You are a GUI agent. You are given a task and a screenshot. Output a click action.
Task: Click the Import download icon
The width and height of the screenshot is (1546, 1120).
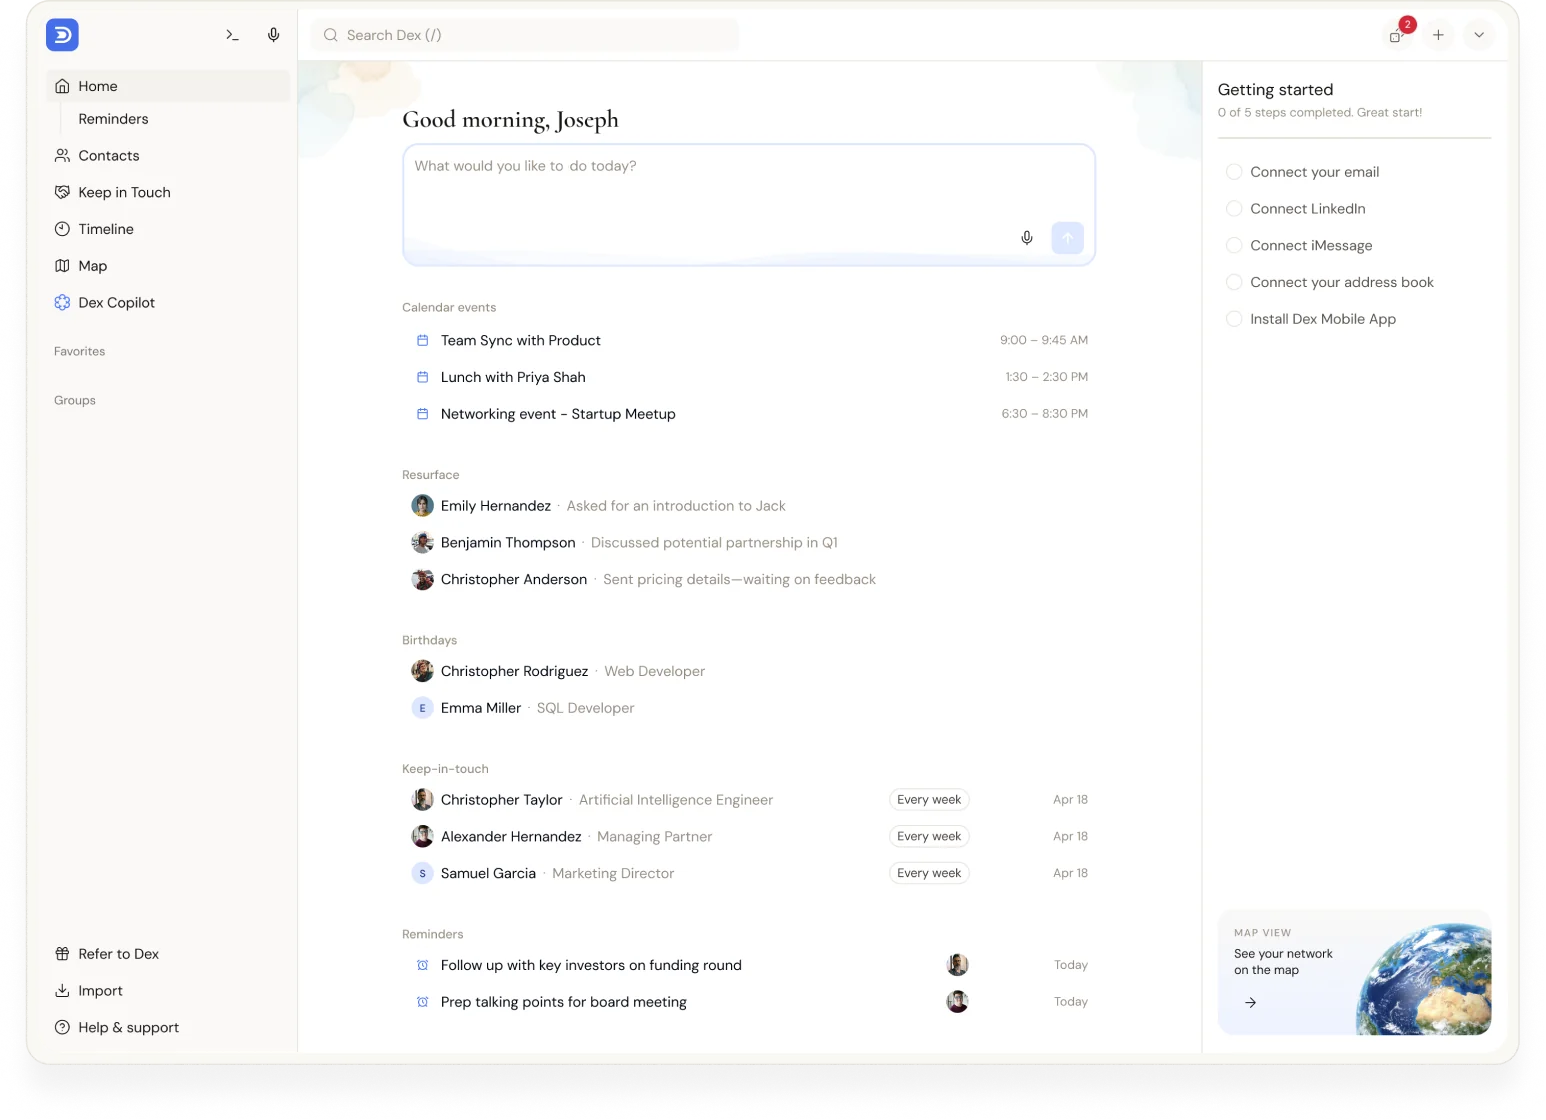click(62, 991)
